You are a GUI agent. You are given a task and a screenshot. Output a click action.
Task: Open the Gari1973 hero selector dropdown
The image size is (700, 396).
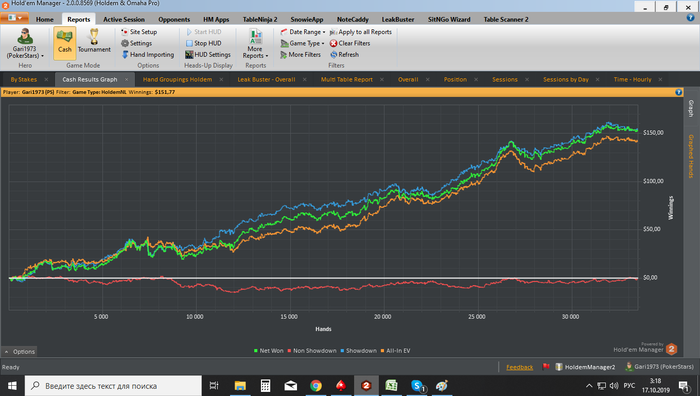[25, 43]
